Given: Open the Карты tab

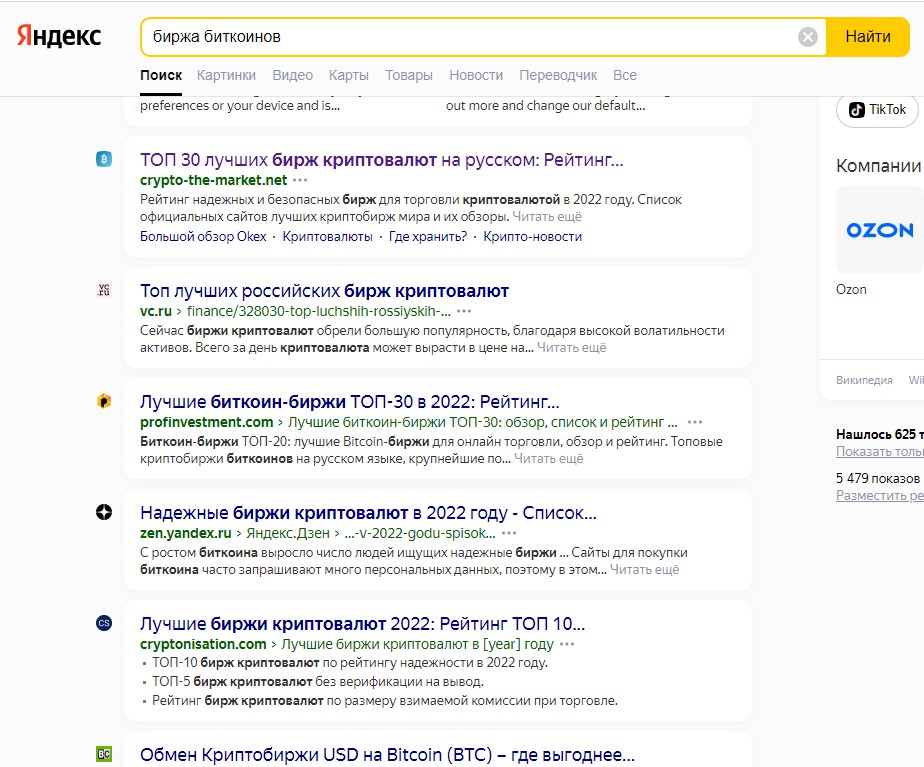Looking at the screenshot, I should coord(349,75).
